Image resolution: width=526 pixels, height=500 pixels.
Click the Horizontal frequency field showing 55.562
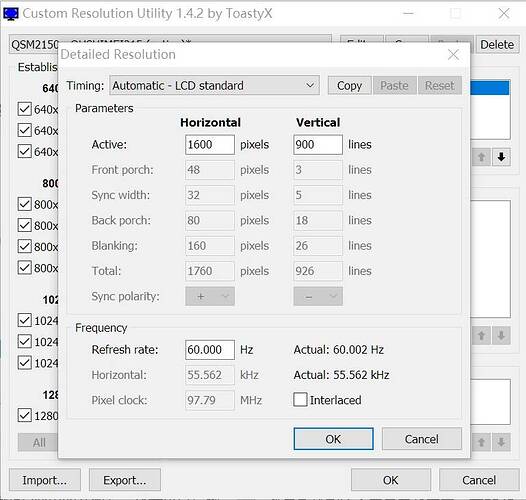(x=210, y=375)
